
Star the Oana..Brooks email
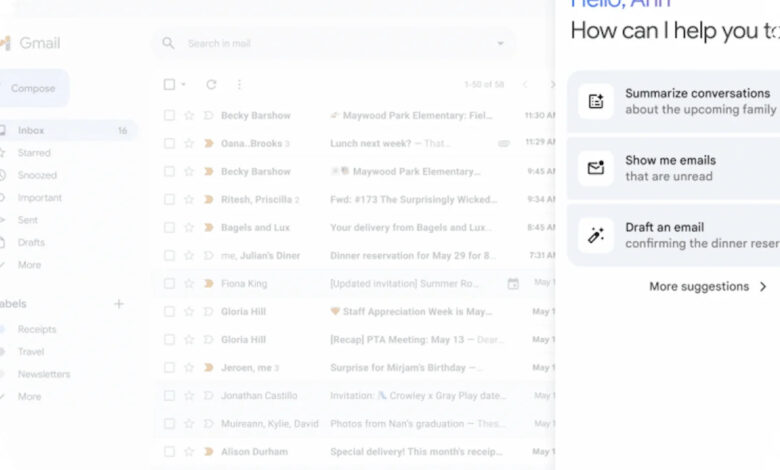click(189, 143)
